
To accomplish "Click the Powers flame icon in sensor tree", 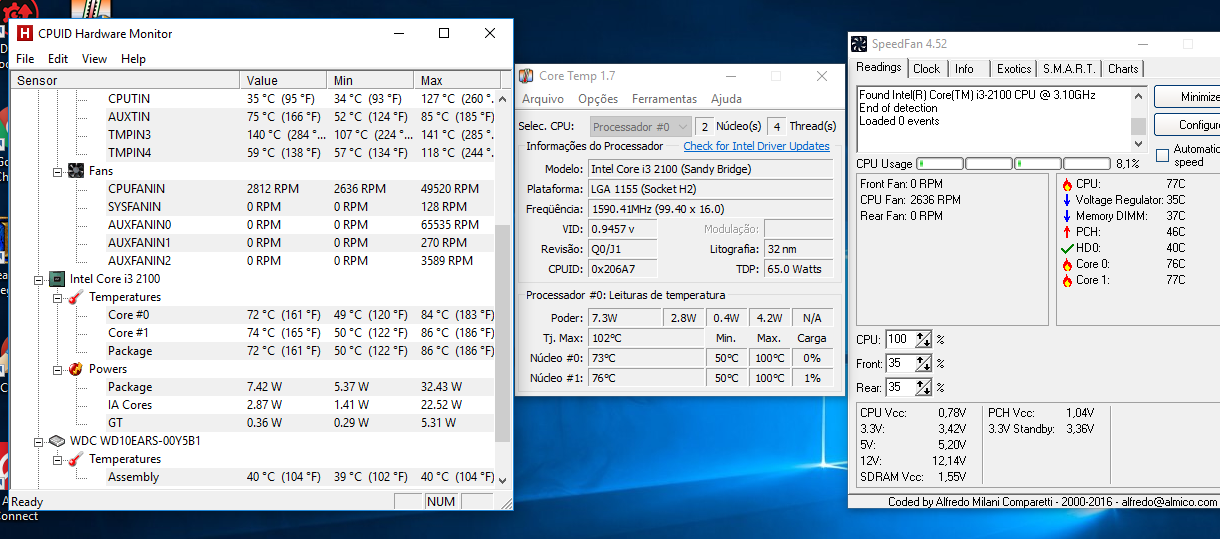I will (75, 369).
